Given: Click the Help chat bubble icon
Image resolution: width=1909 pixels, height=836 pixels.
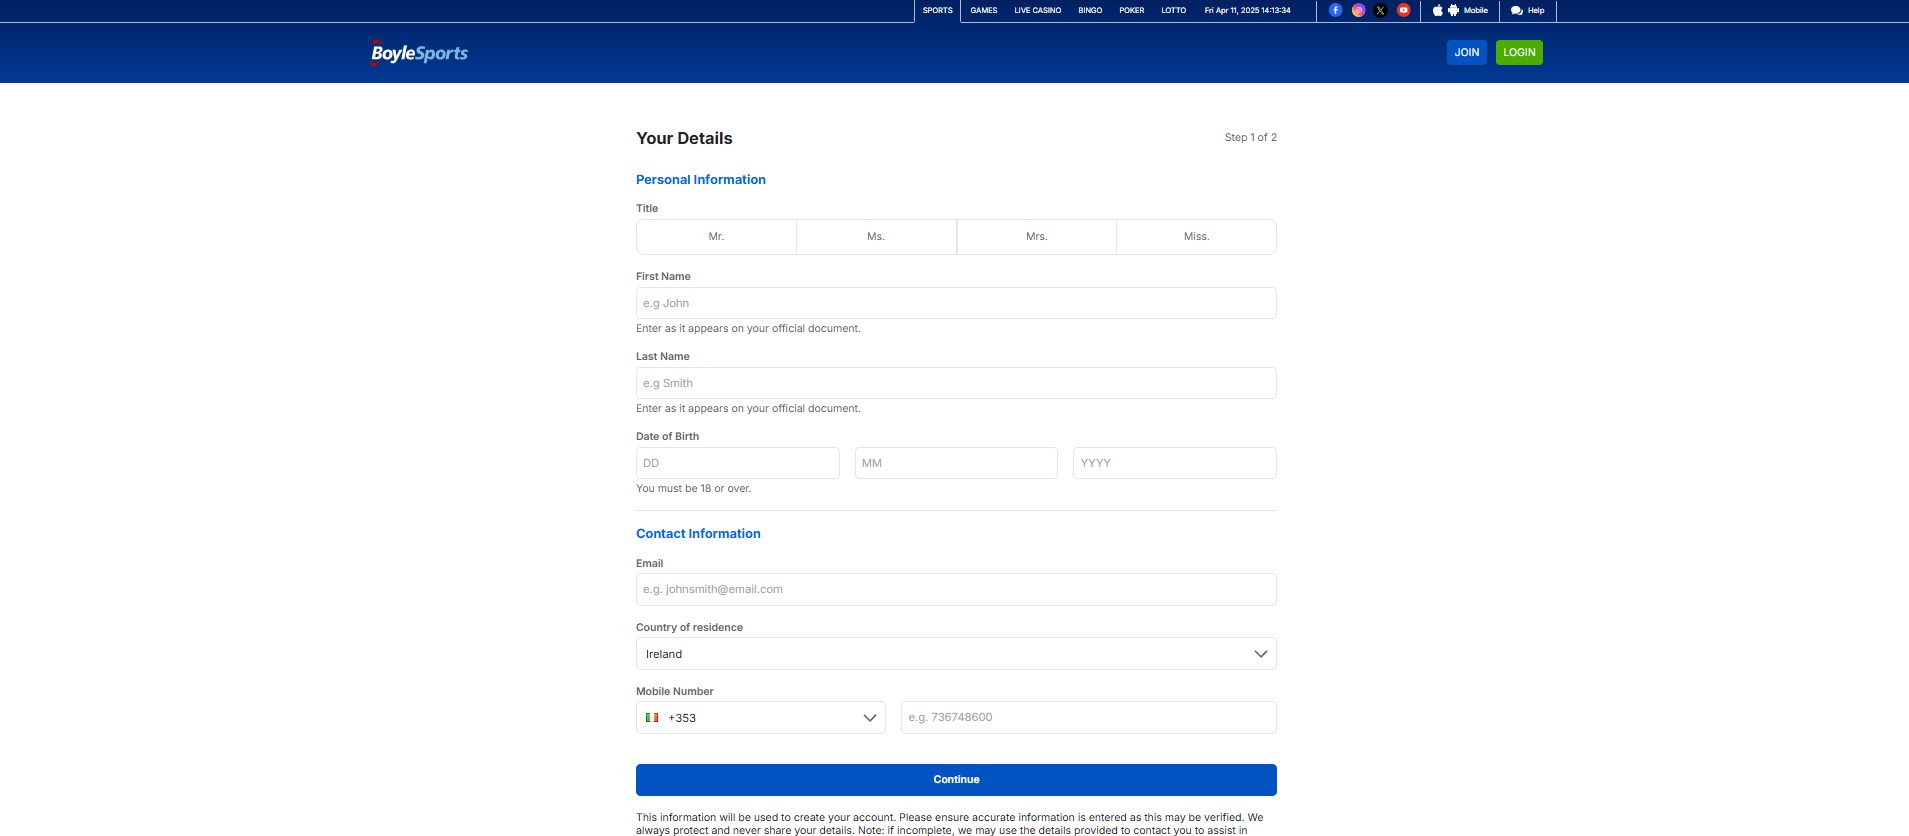Looking at the screenshot, I should pos(1516,11).
